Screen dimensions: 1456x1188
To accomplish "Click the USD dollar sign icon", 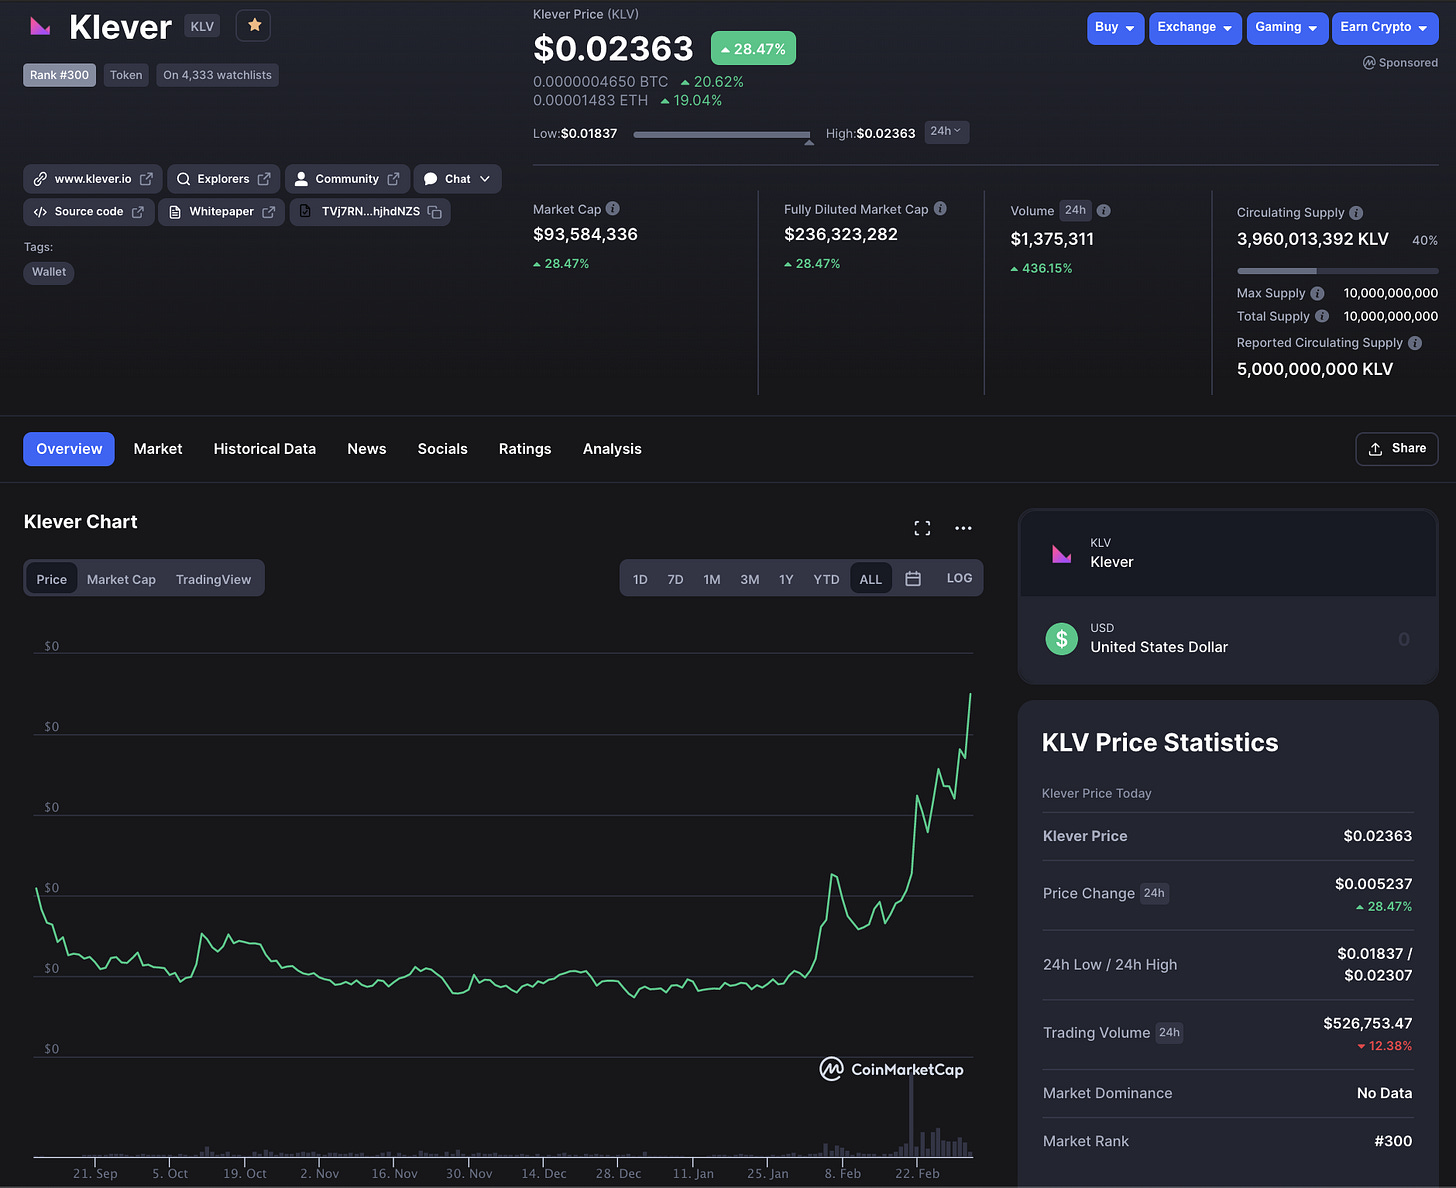I will point(1061,638).
